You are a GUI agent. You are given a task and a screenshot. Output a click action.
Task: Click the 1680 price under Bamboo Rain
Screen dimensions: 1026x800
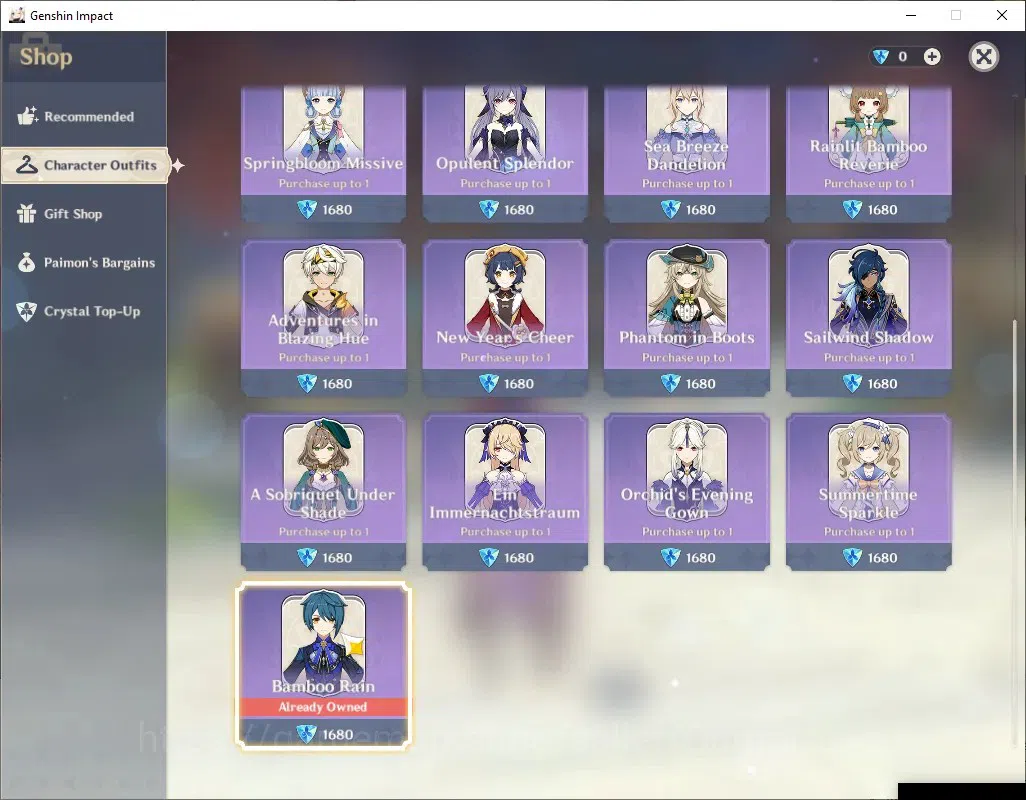point(337,735)
